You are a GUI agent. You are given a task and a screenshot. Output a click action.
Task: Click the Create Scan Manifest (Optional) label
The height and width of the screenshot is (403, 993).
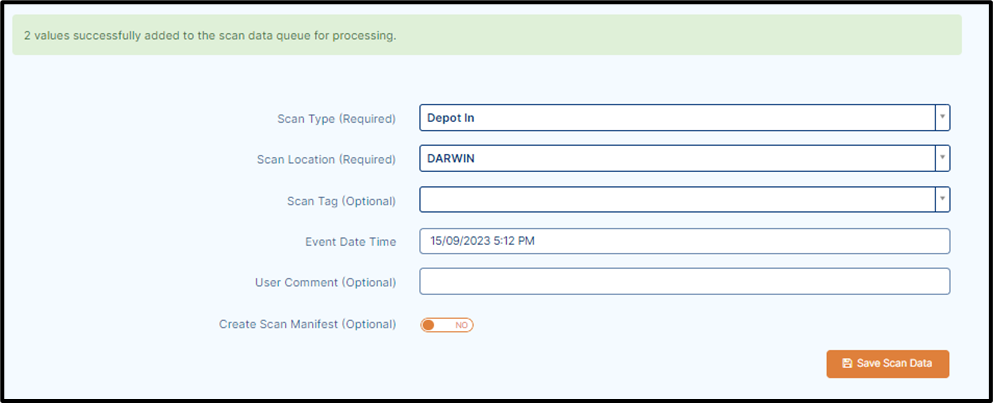(x=308, y=324)
